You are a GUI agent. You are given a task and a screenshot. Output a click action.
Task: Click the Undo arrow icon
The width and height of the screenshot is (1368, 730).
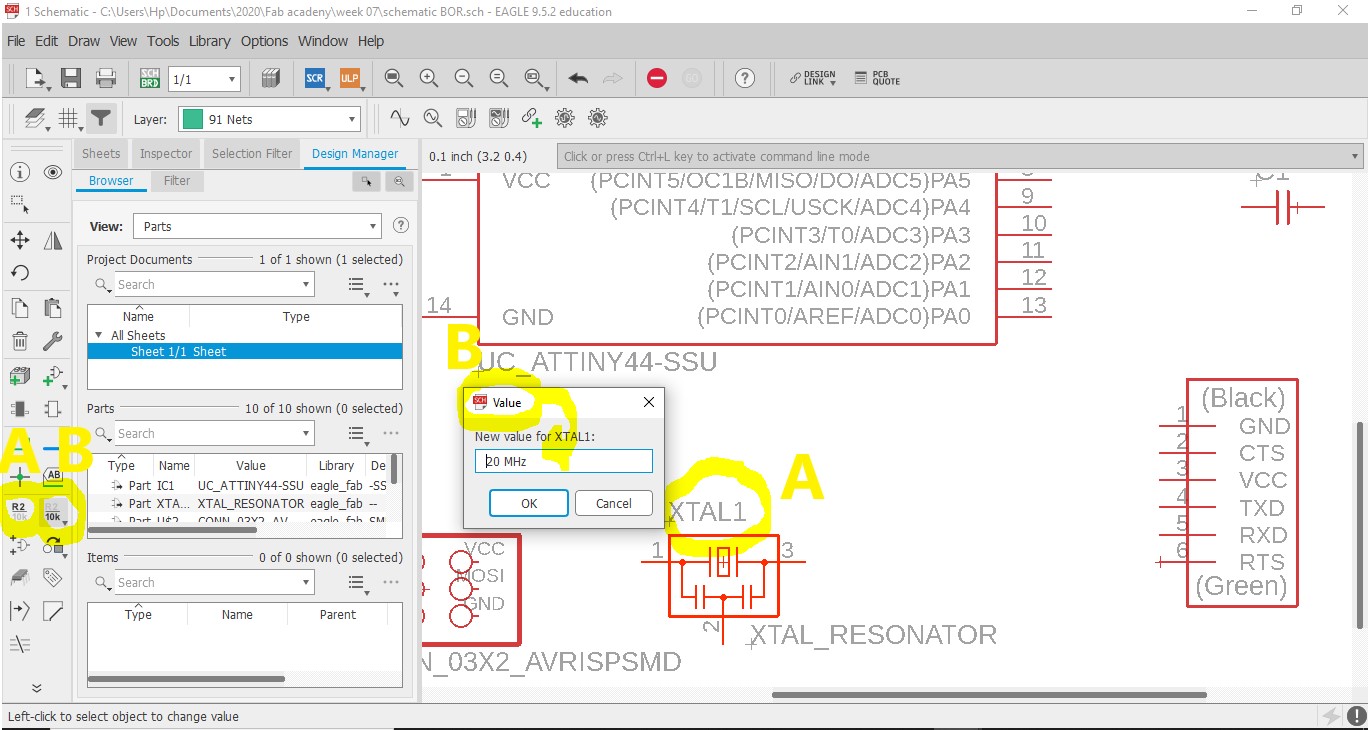[x=578, y=78]
